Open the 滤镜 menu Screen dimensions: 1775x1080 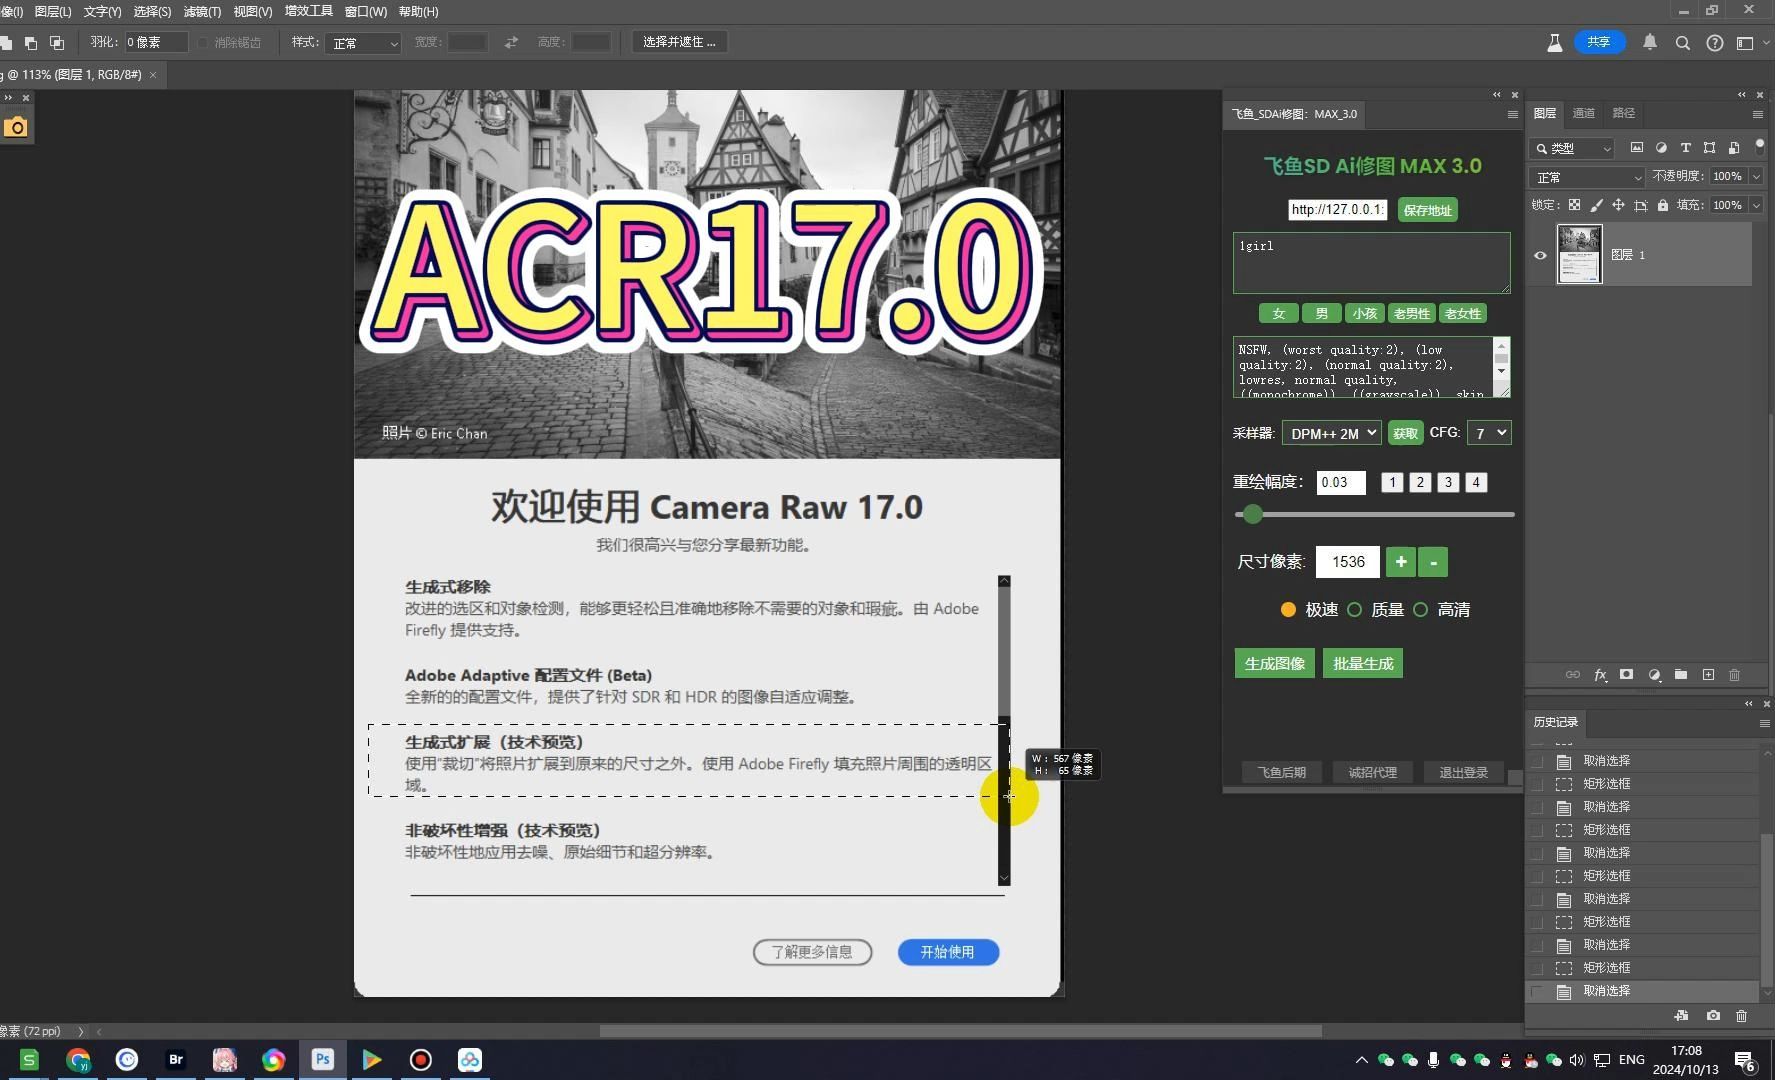[201, 11]
